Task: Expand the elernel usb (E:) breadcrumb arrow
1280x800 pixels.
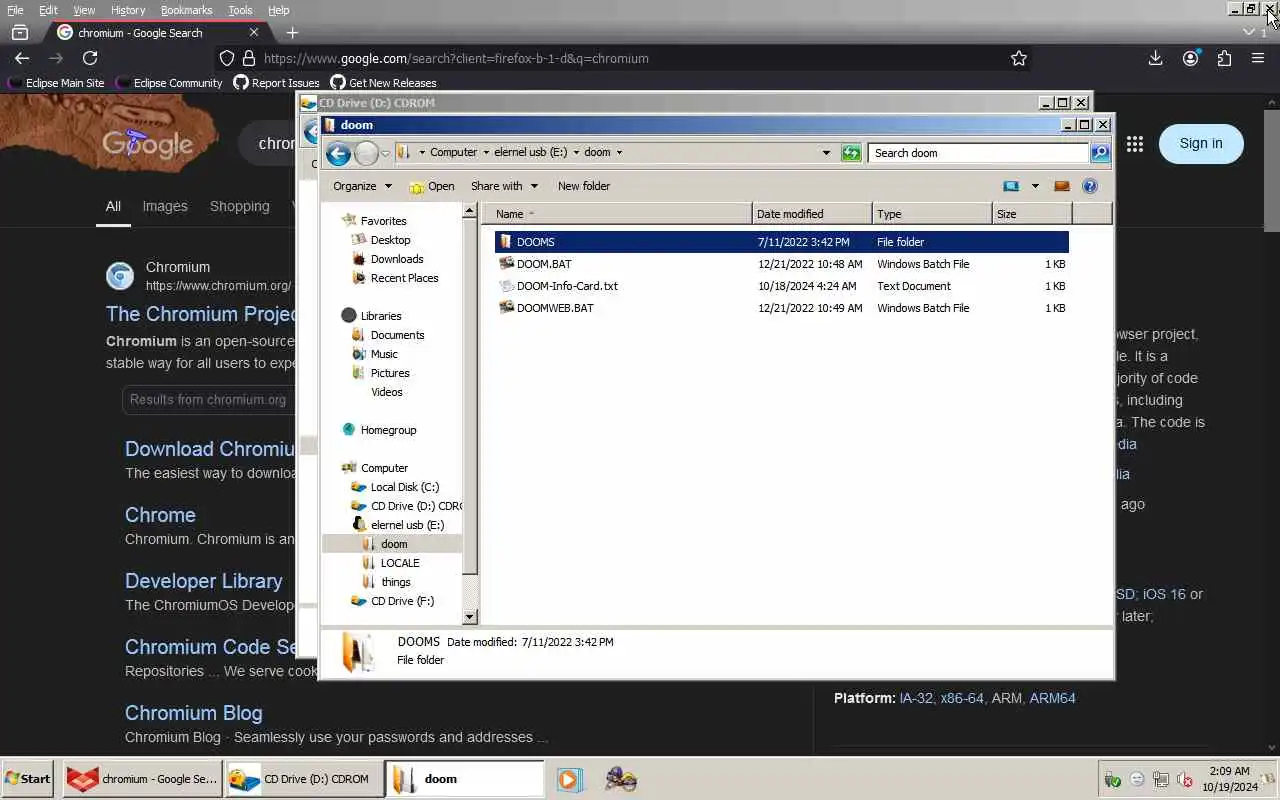Action: tap(575, 153)
